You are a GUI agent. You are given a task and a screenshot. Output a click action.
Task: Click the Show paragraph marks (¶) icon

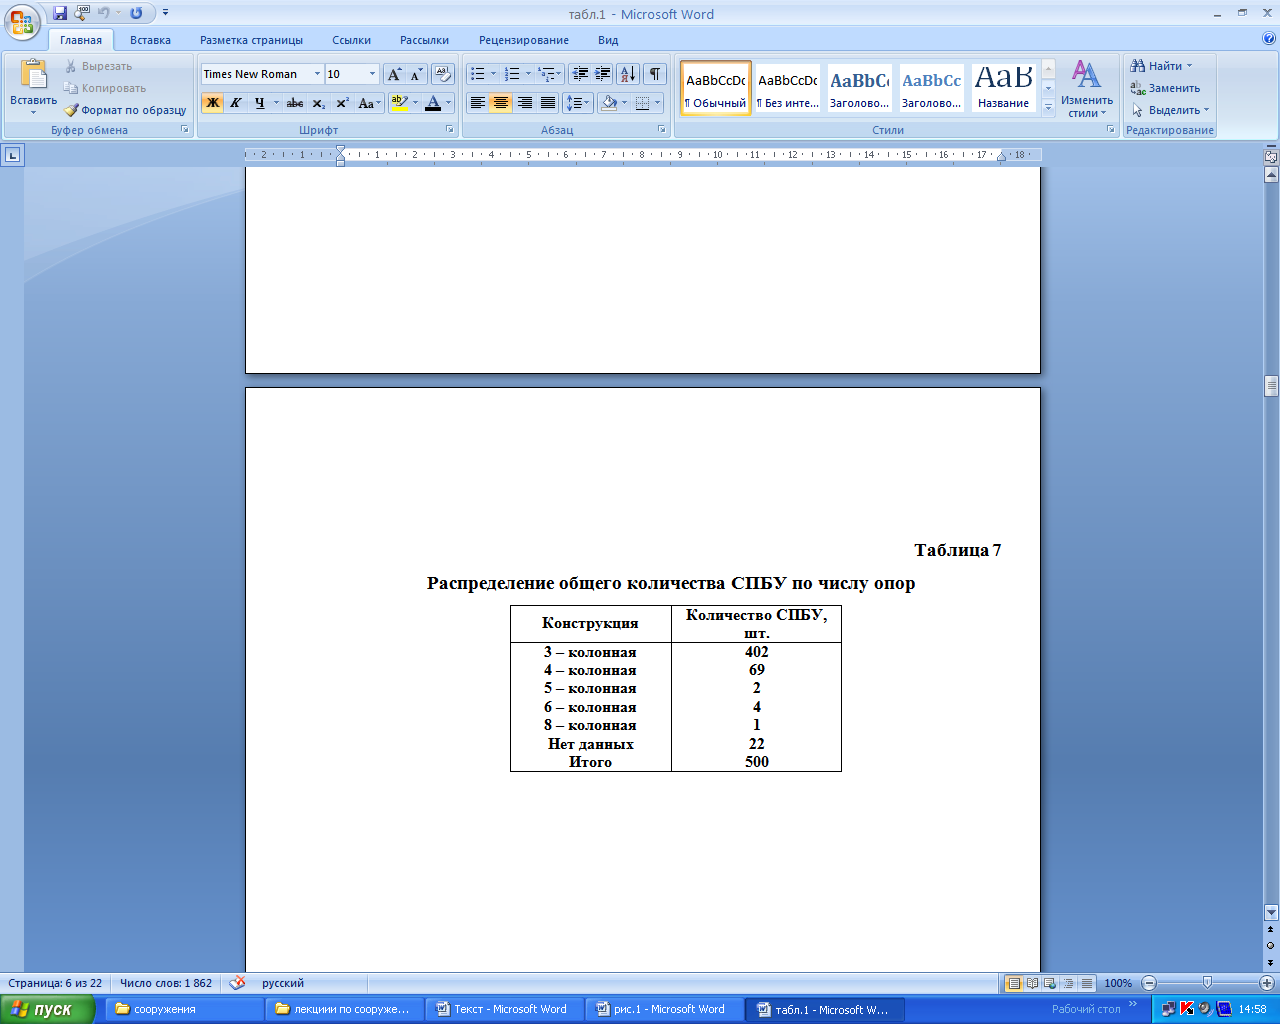(655, 74)
